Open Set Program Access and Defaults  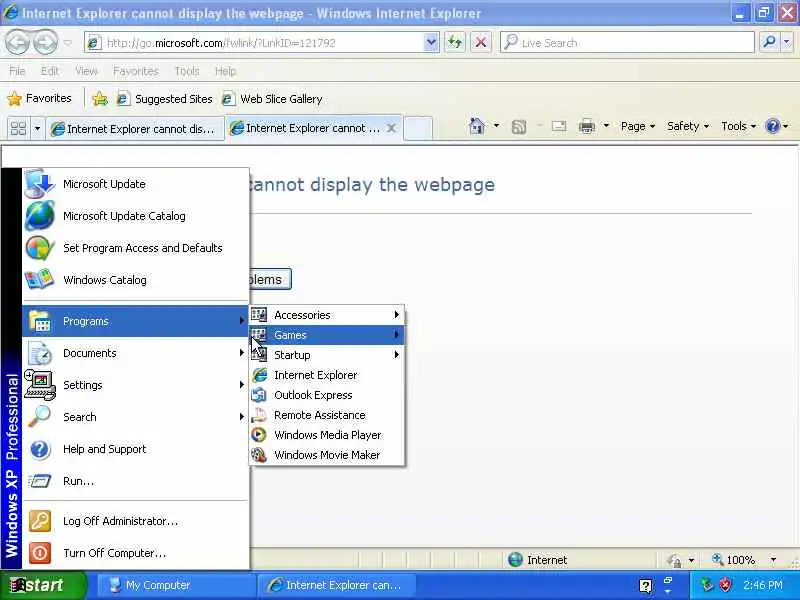[136, 248]
